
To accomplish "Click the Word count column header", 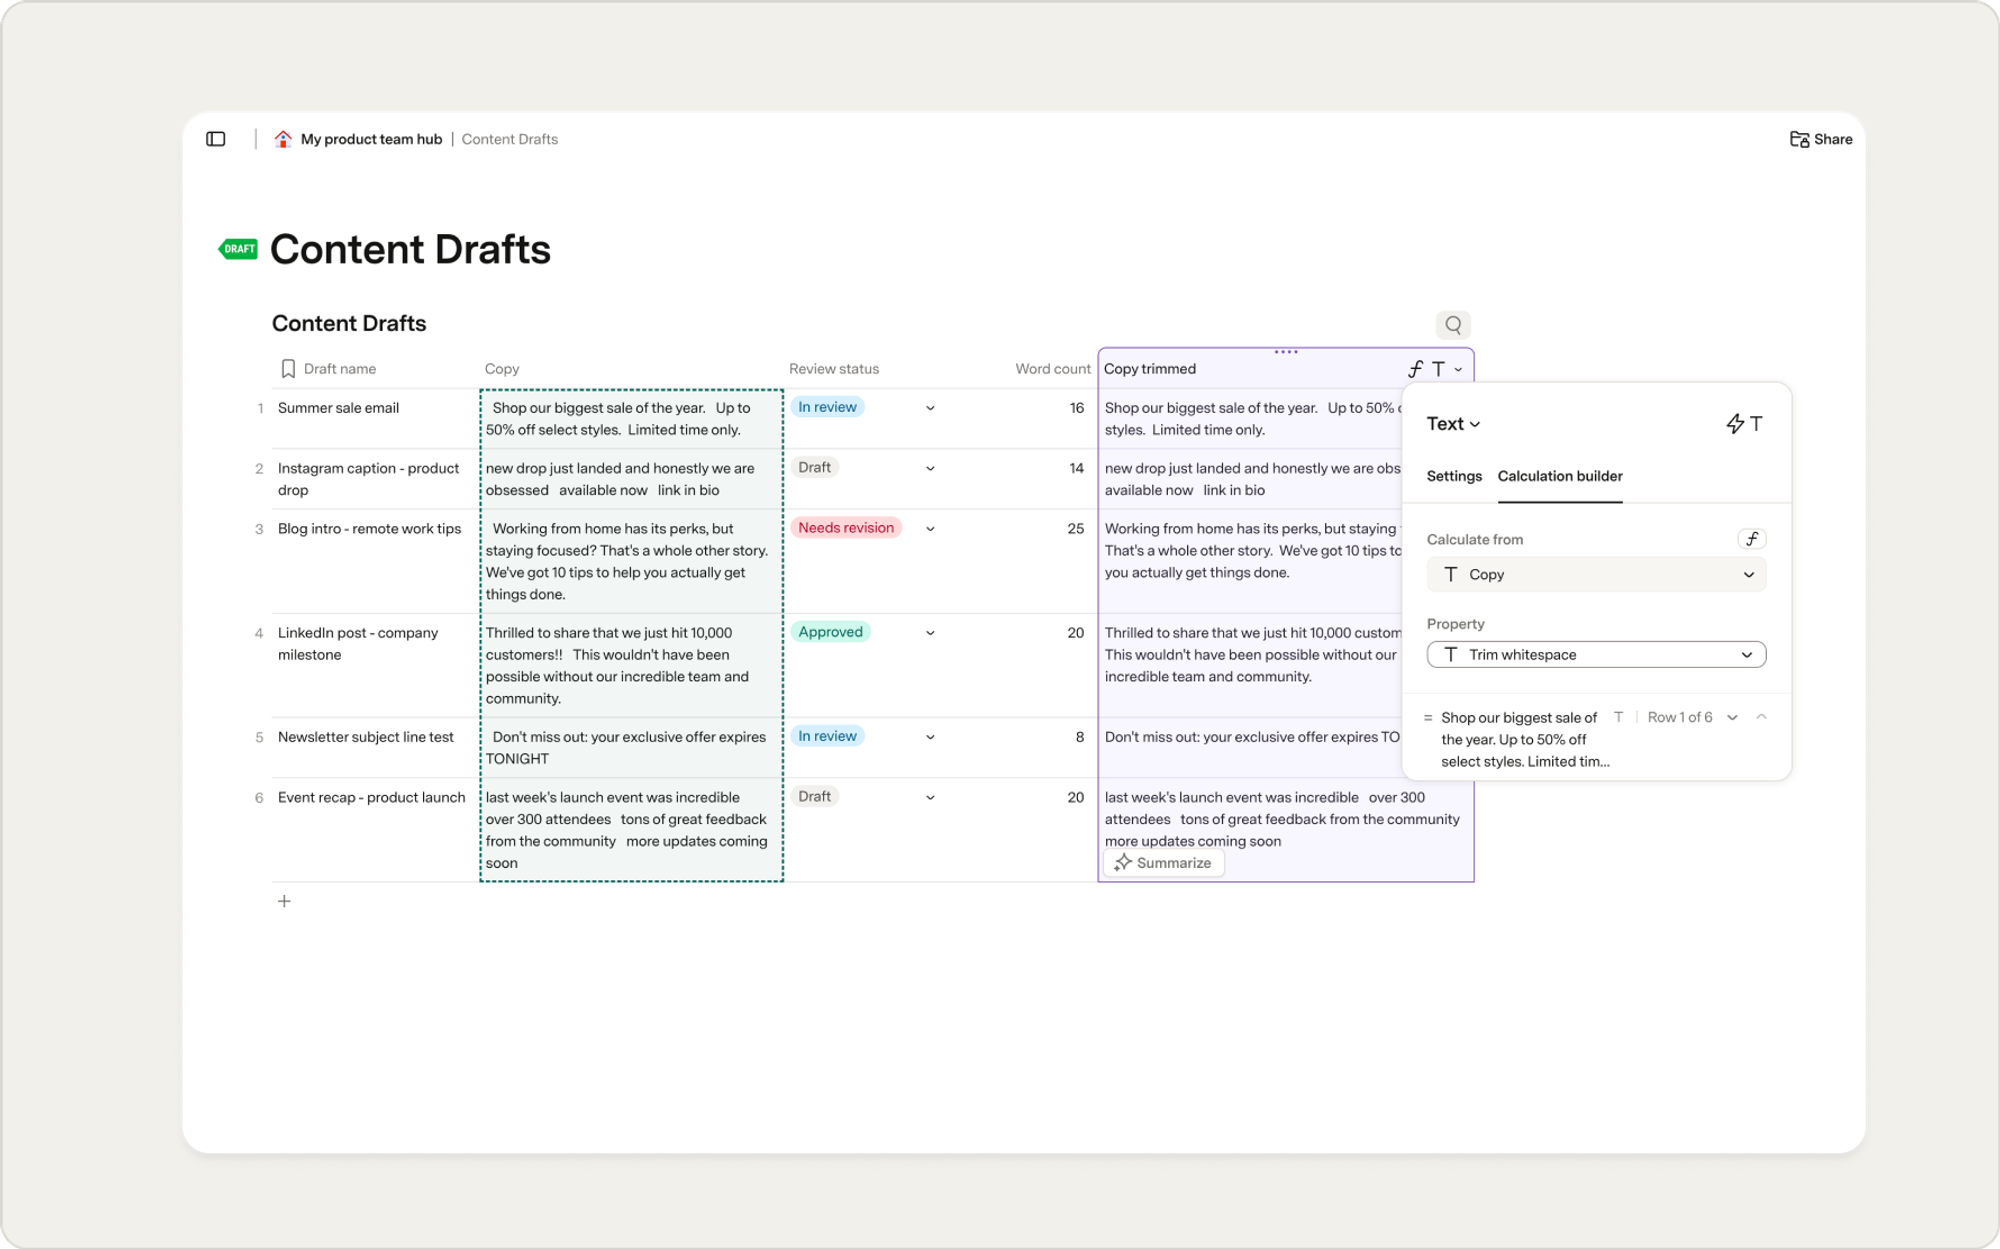I will pos(1052,369).
